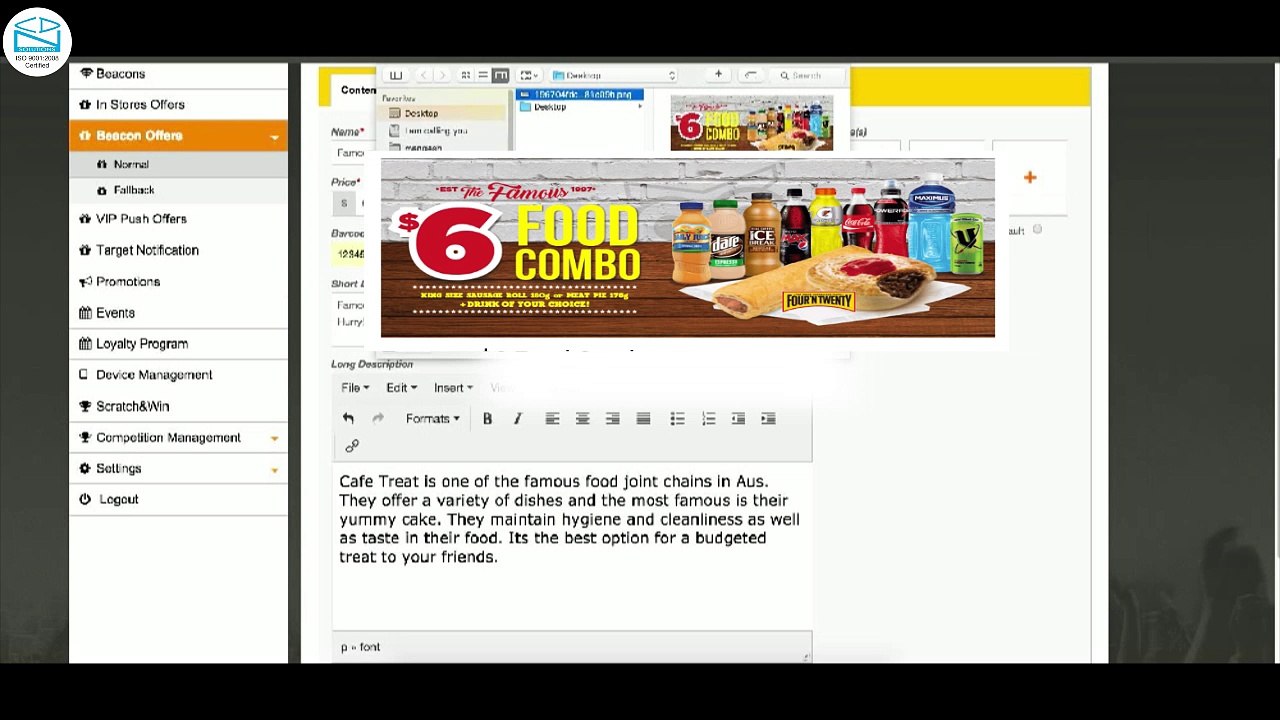1280x720 pixels.
Task: Expand the Competition Management submenu arrow
Action: click(x=274, y=438)
